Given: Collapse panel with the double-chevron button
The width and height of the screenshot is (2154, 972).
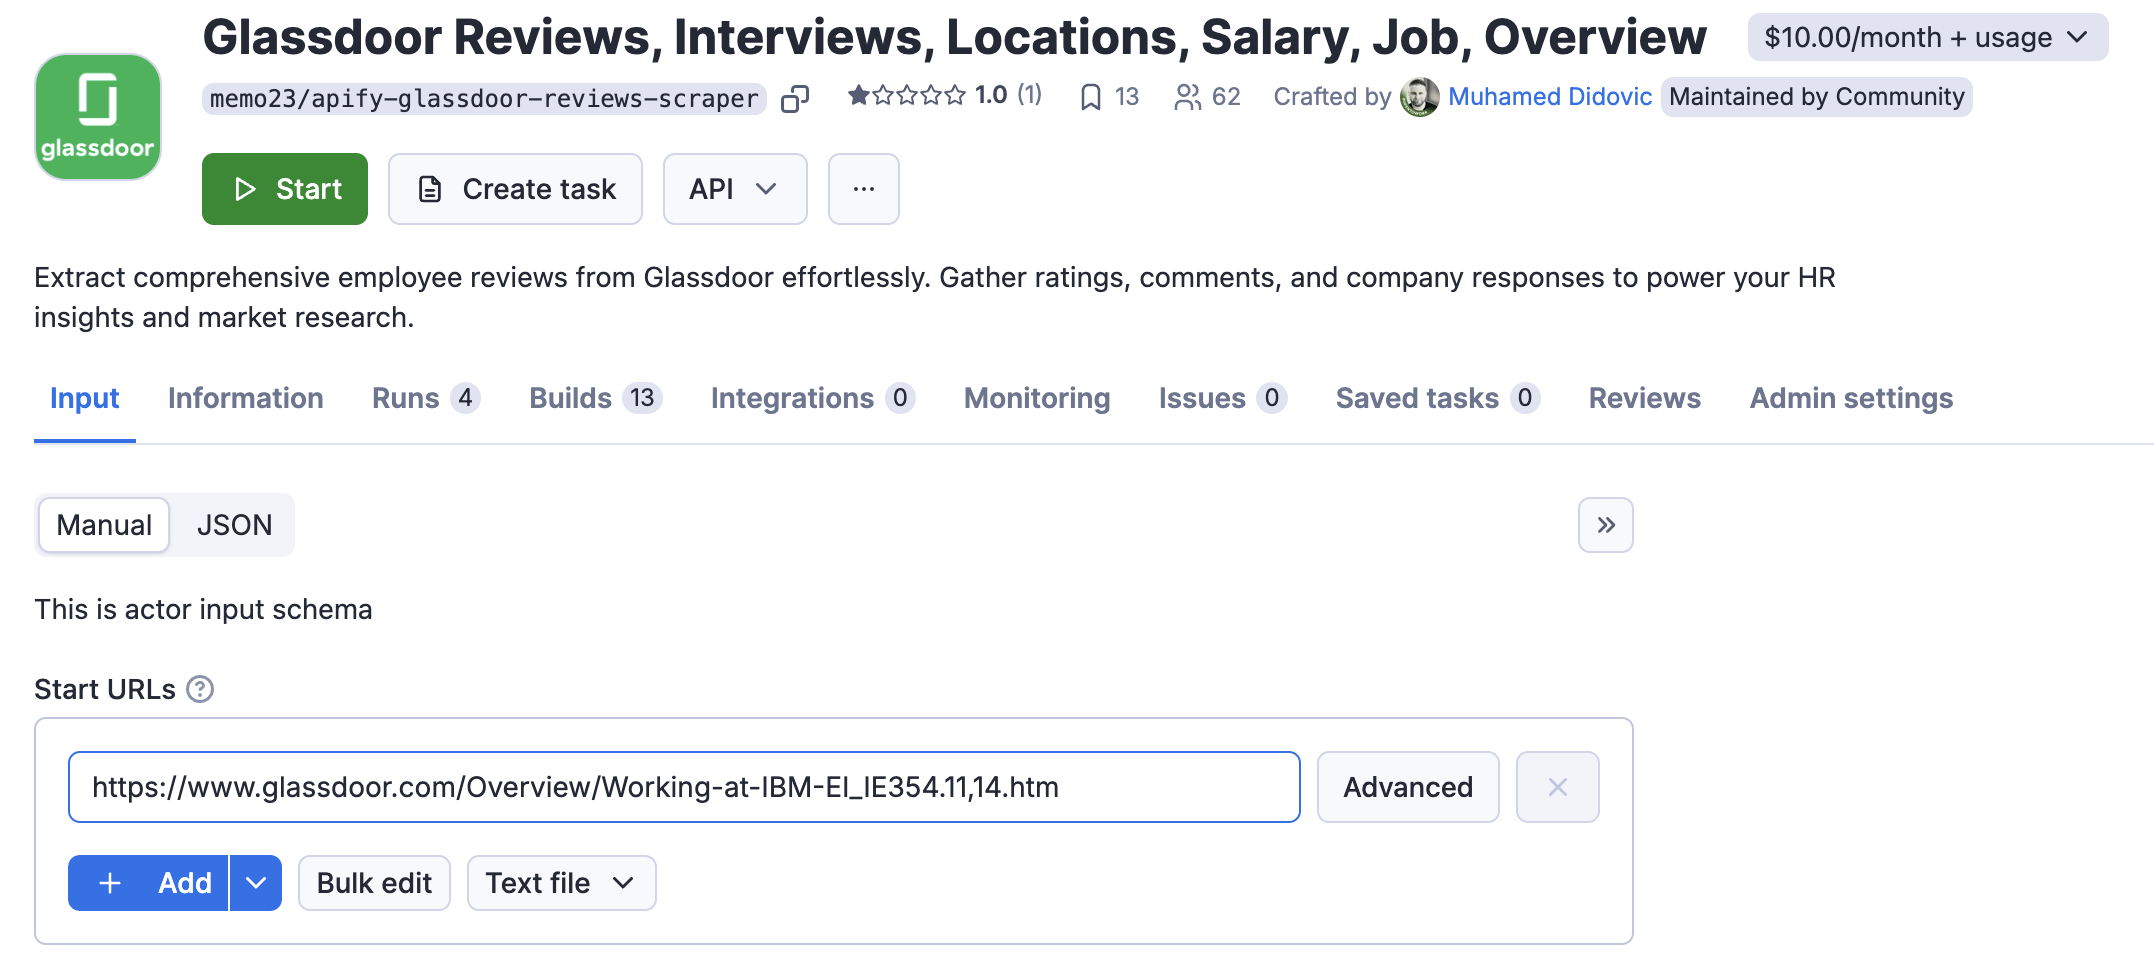Looking at the screenshot, I should (1606, 525).
